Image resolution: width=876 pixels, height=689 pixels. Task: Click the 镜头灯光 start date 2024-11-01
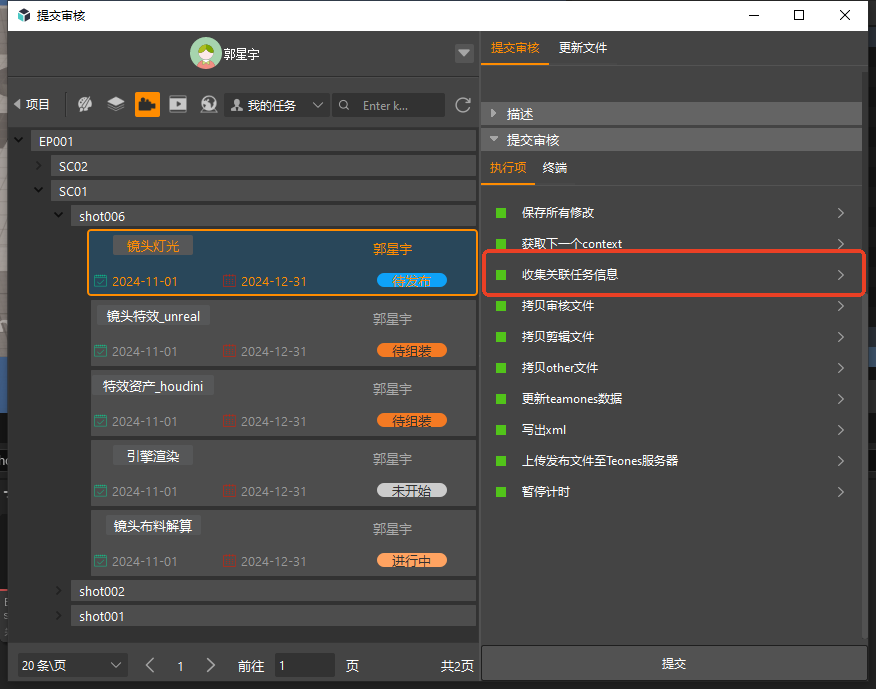(145, 281)
